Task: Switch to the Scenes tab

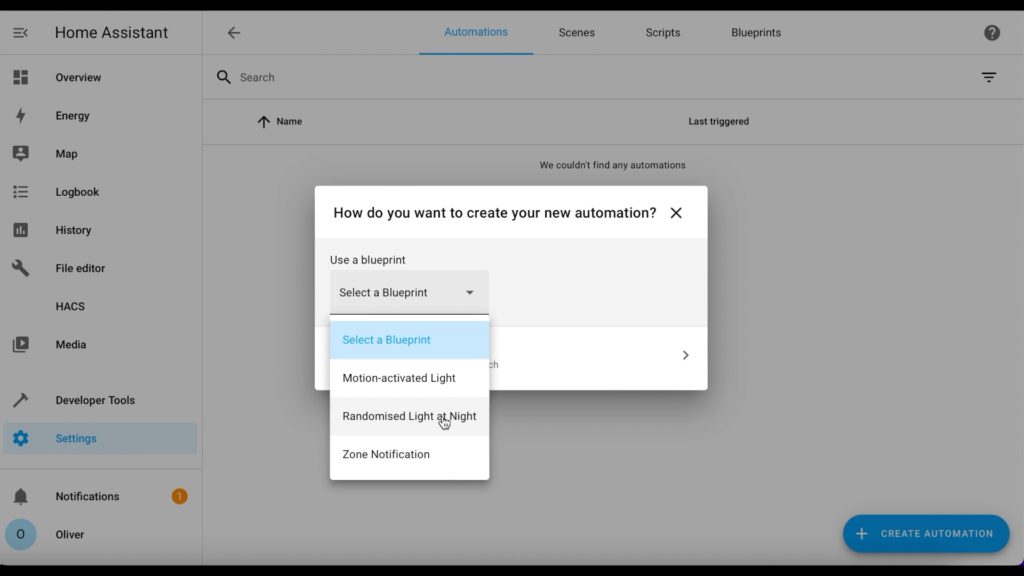Action: (x=577, y=33)
